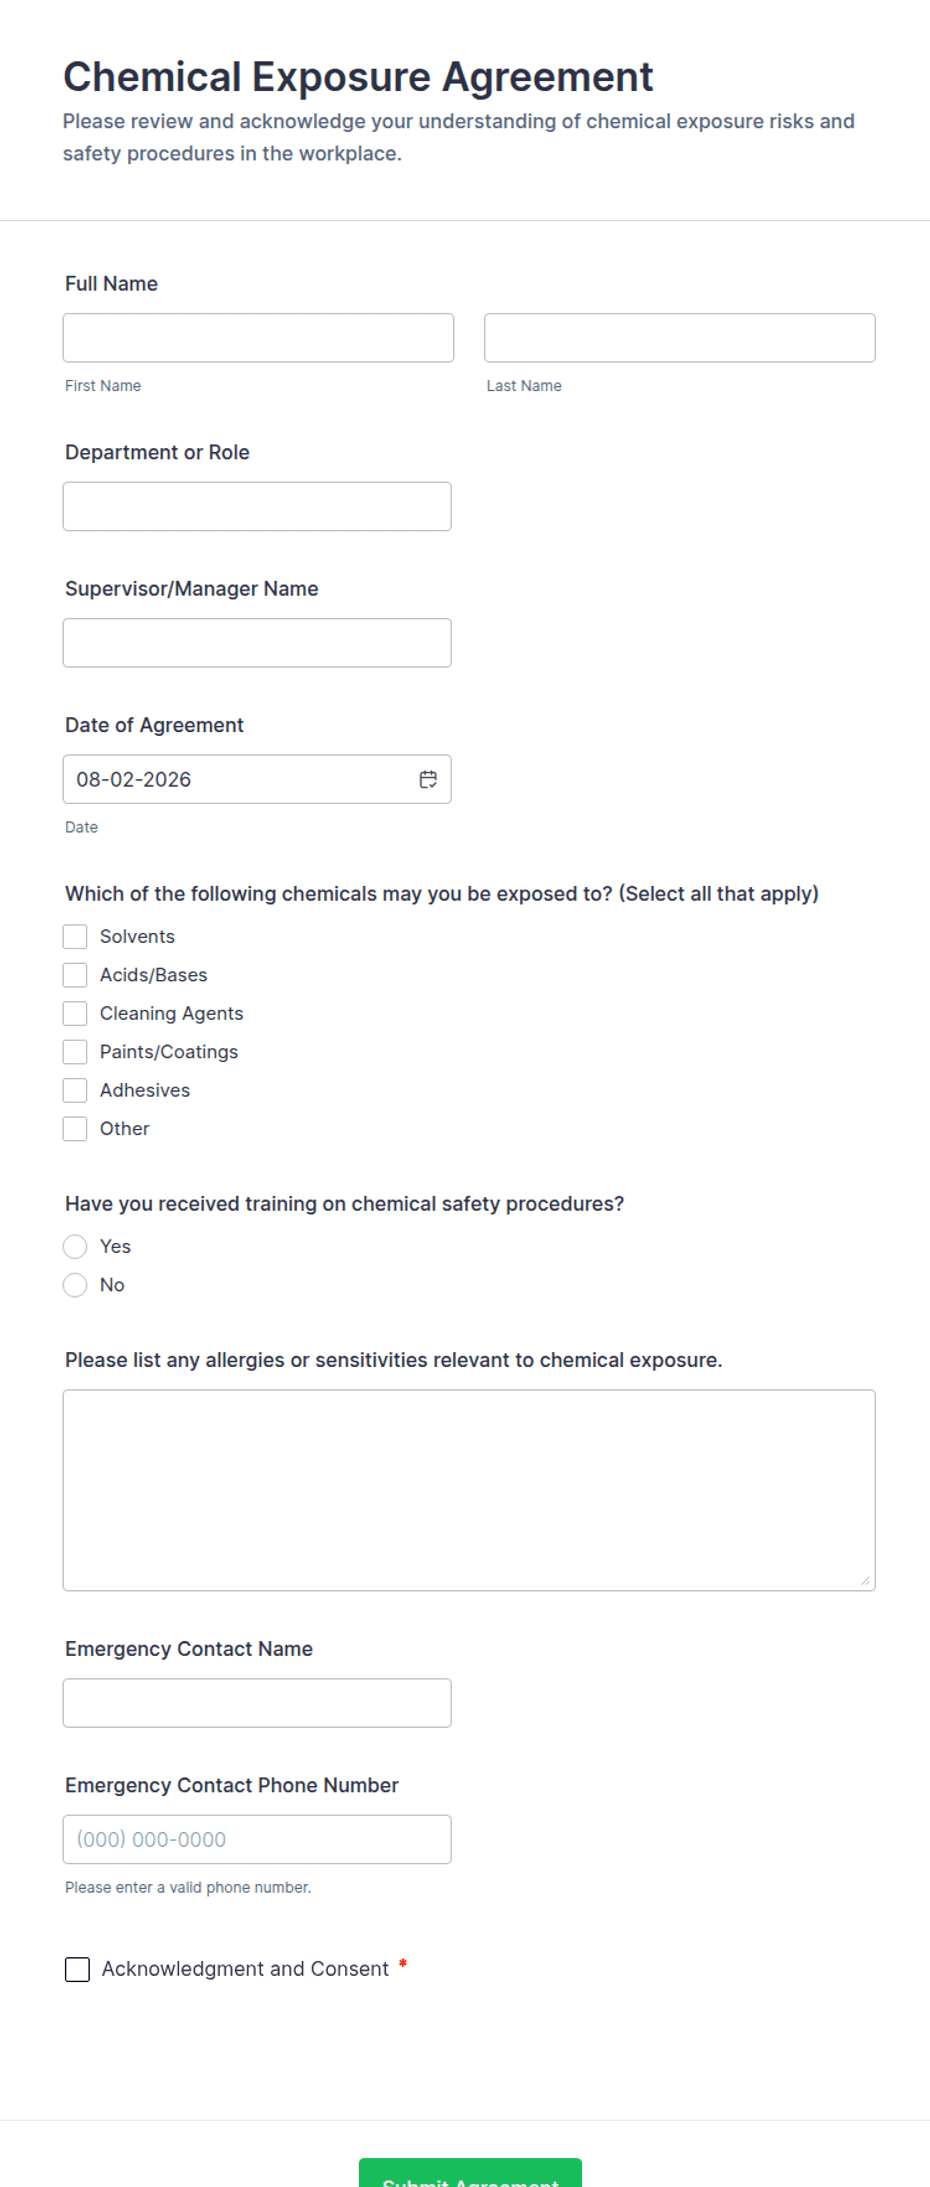Click the Emergency Contact Phone Number field

pos(257,1839)
